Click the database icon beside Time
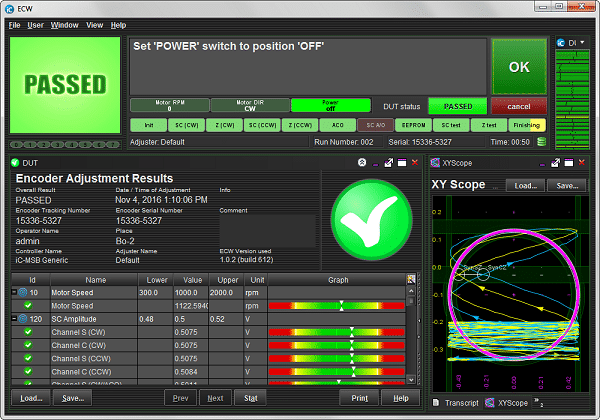600x420 pixels. pyautogui.click(x=541, y=143)
